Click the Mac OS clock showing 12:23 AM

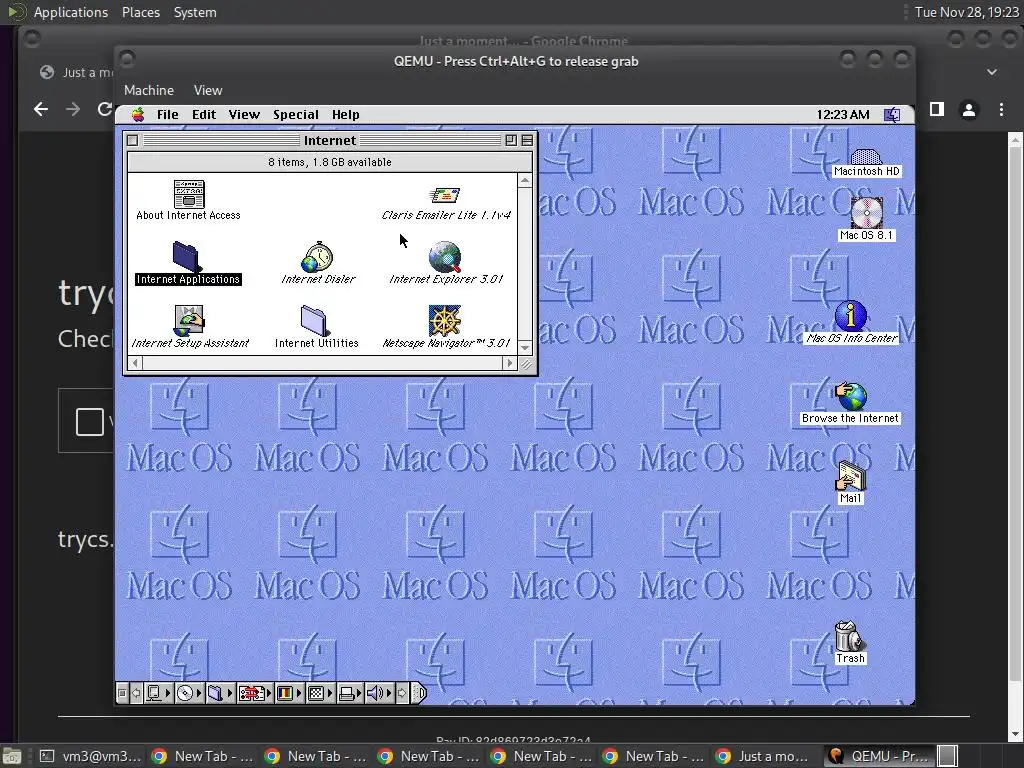point(842,115)
